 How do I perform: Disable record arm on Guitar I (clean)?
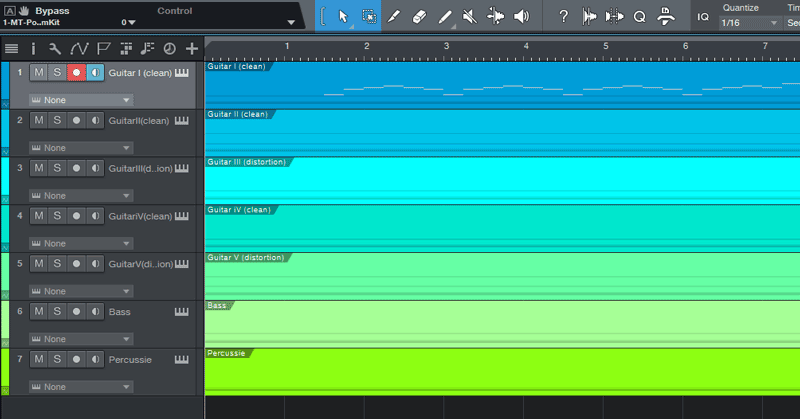tap(76, 72)
